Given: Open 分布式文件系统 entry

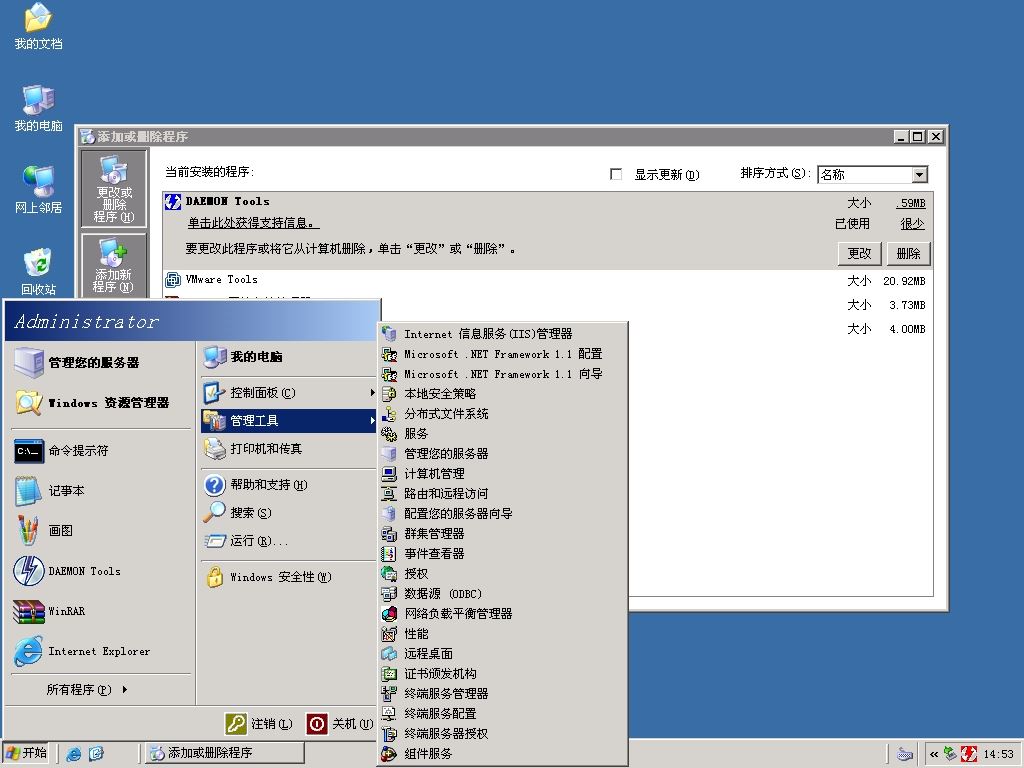Looking at the screenshot, I should (x=503, y=414).
